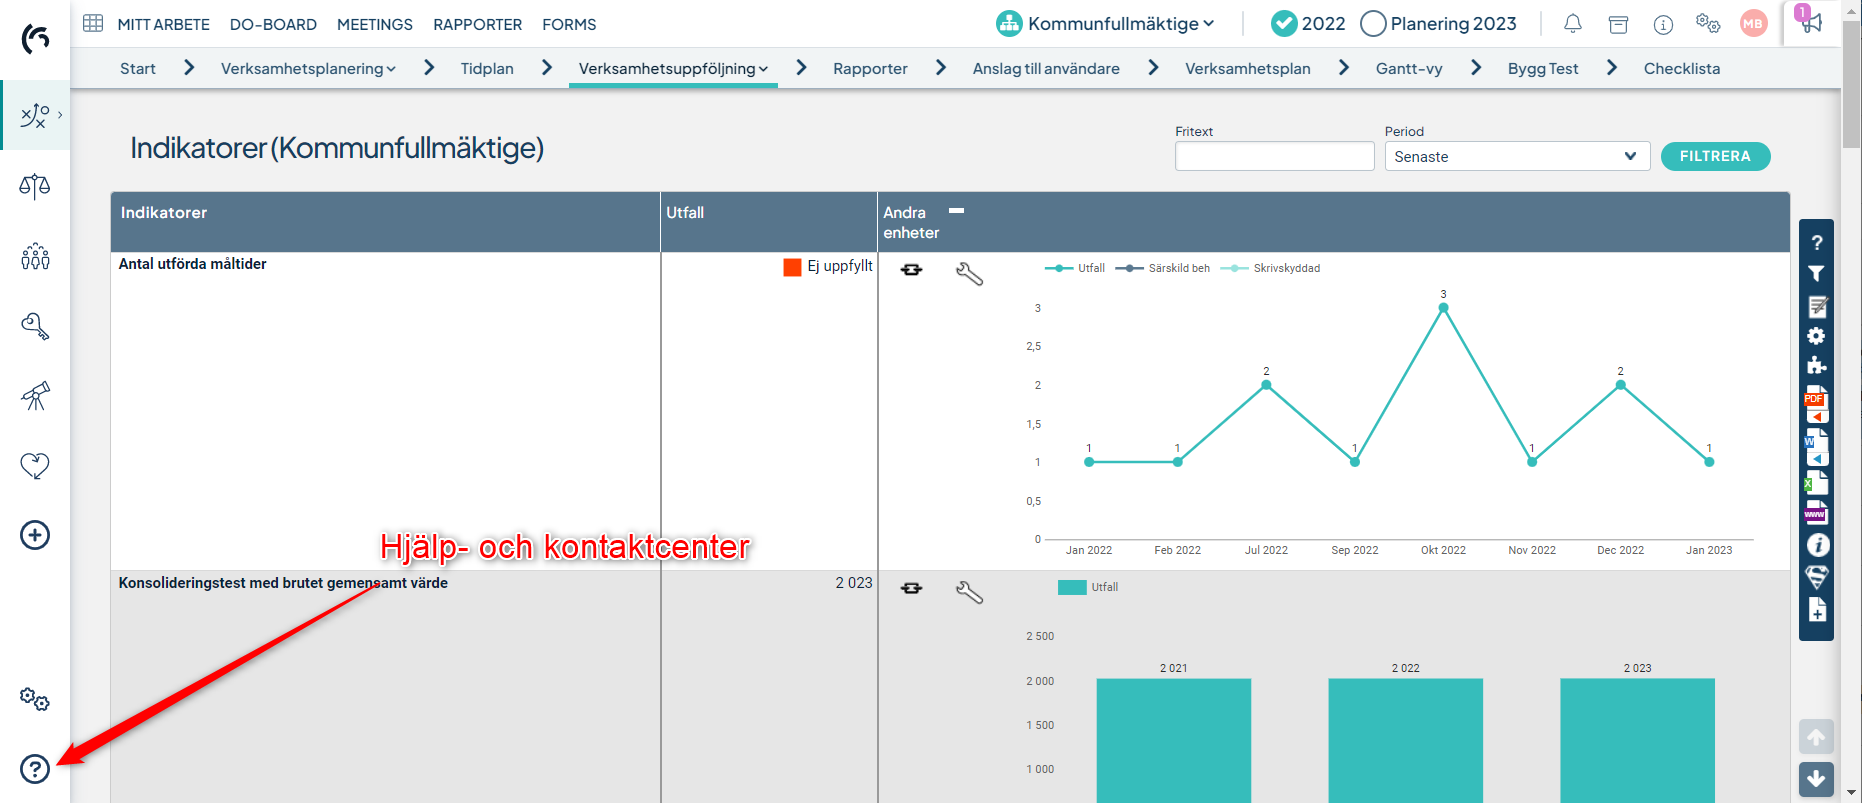Viewport: 1862px width, 803px height.
Task: Open the gear settings in right toolbar
Action: (x=1816, y=336)
